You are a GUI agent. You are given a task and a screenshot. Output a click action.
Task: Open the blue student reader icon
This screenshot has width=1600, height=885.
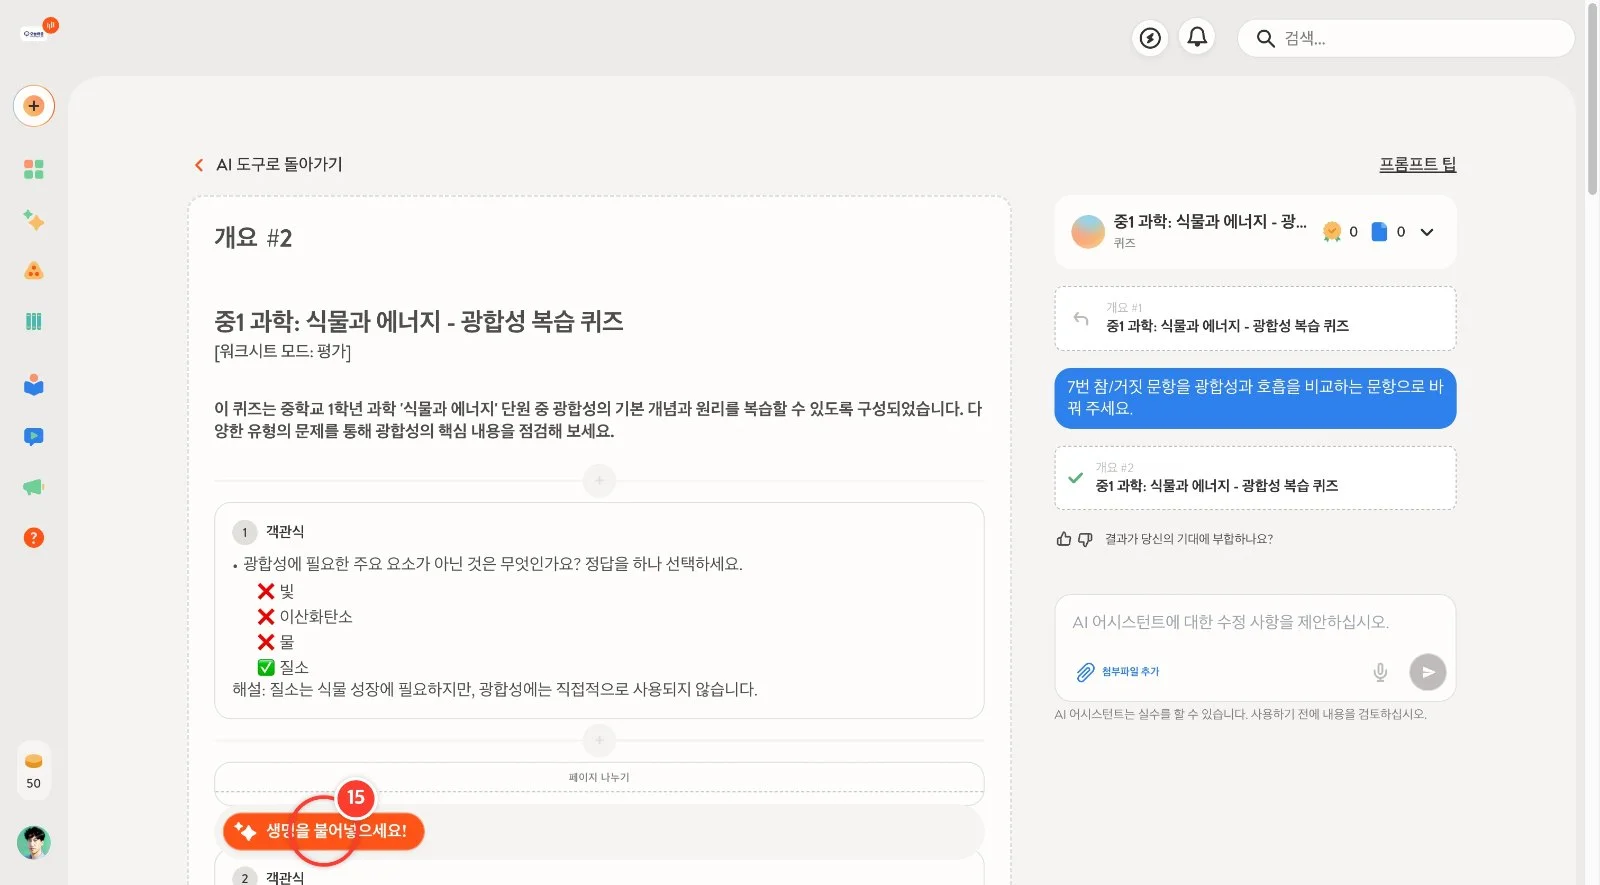(34, 385)
